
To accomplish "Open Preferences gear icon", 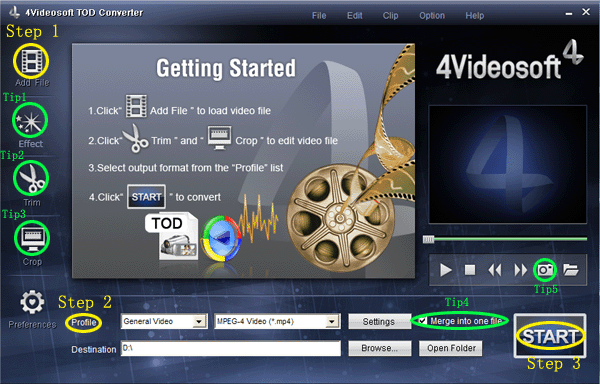I will click(x=32, y=302).
